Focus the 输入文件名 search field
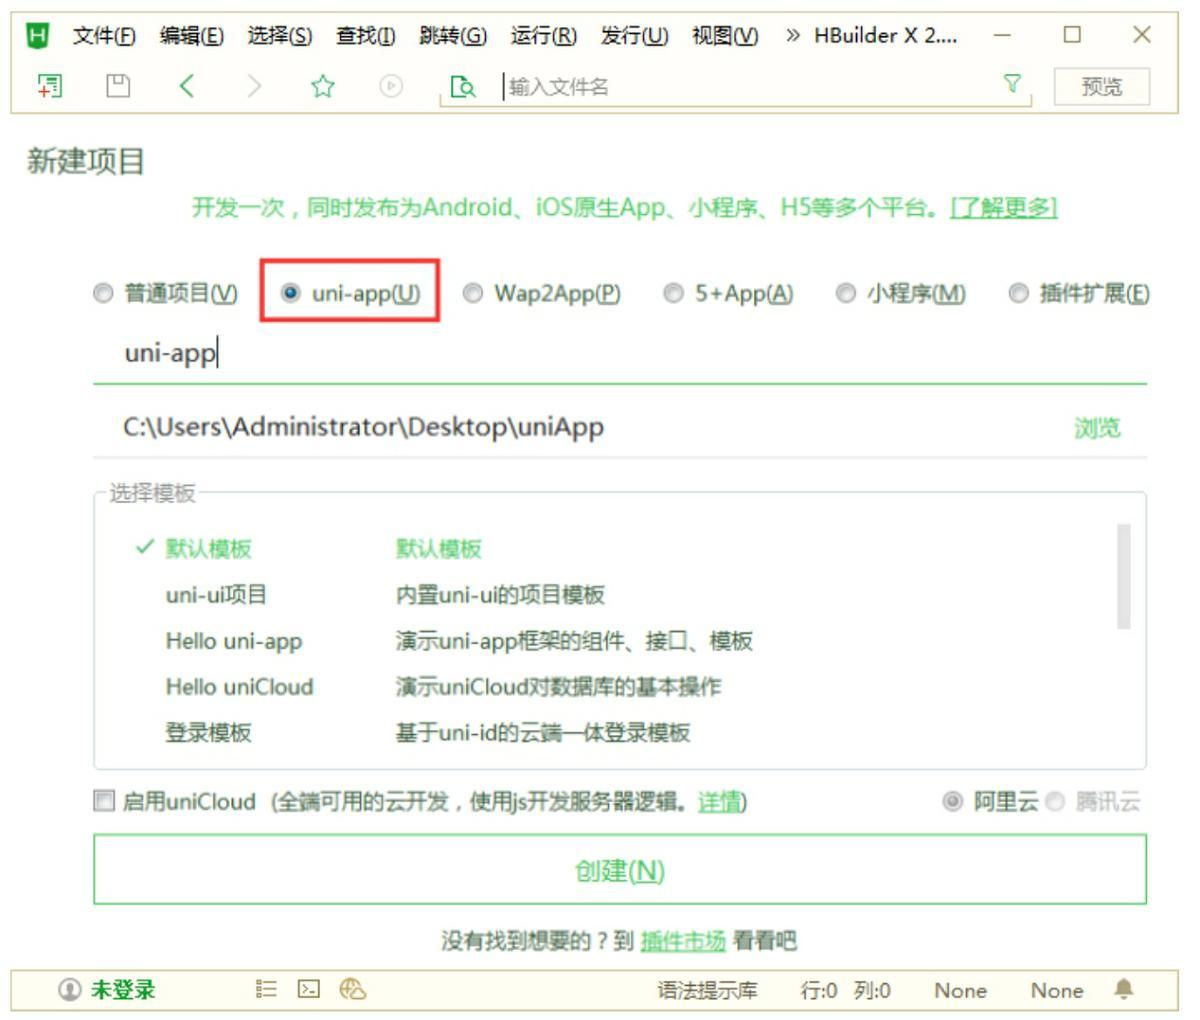The width and height of the screenshot is (1200, 1020). point(750,87)
